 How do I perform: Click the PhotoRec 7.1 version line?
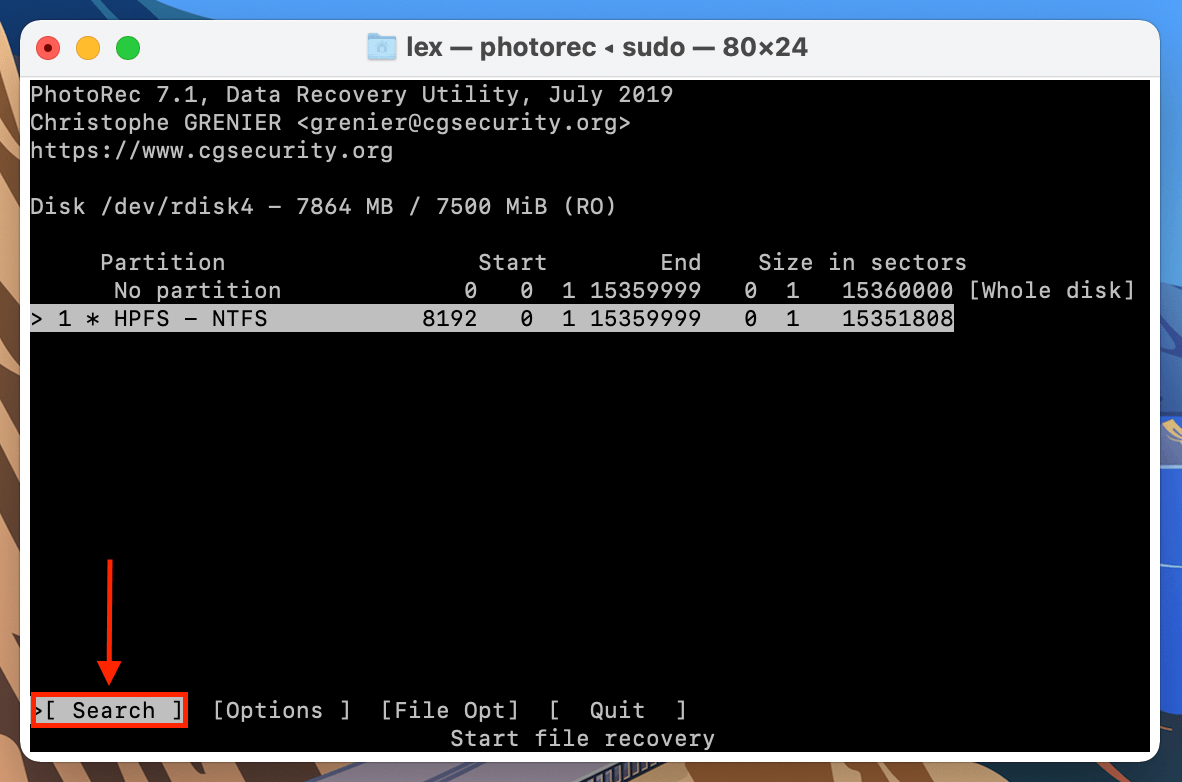click(351, 94)
